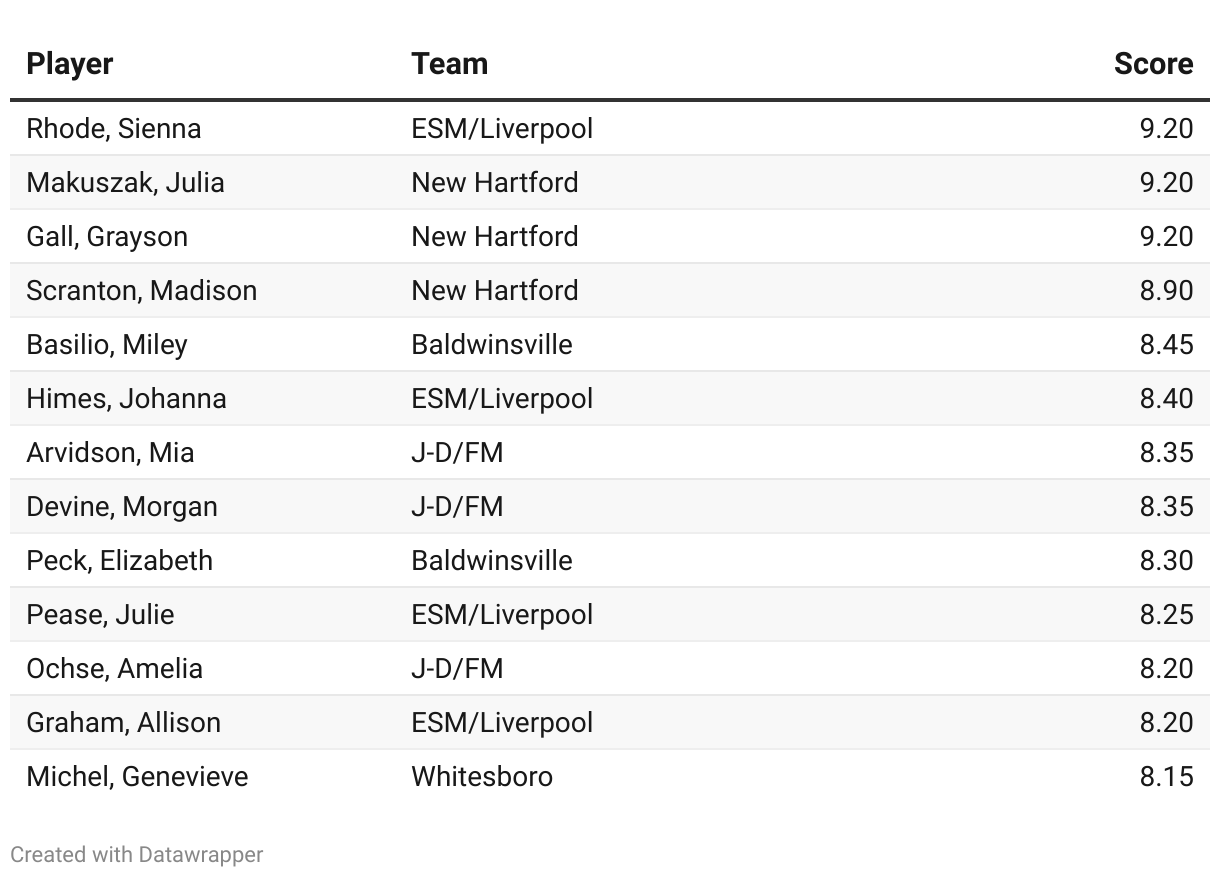Click Gall, Grayson in the Player column

tap(107, 237)
